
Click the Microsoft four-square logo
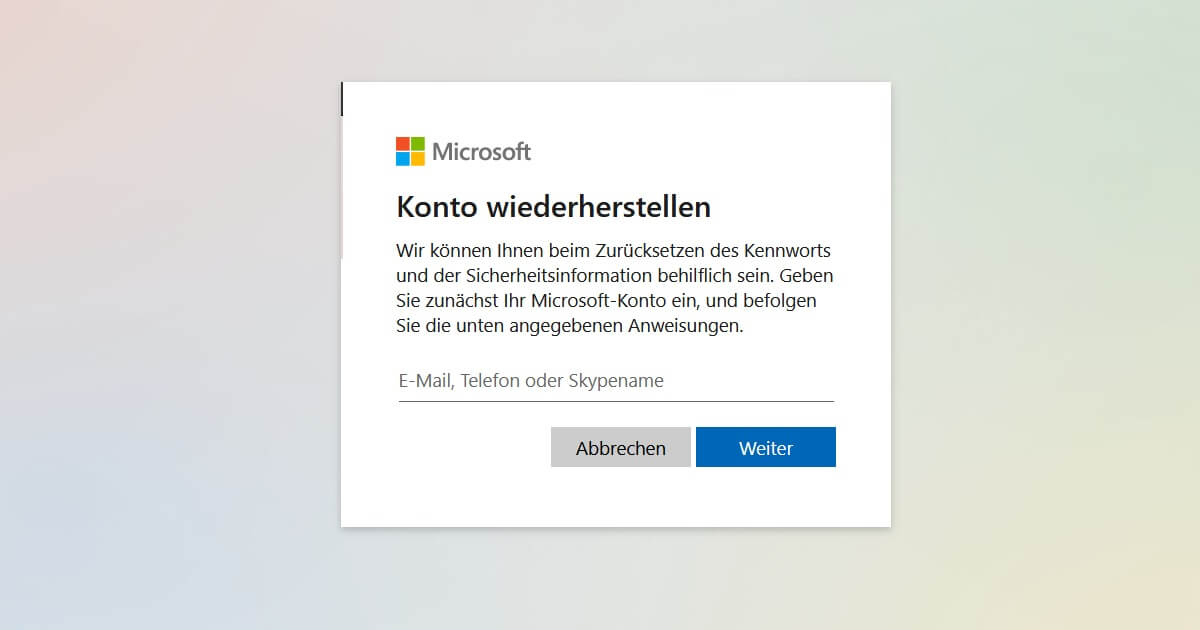pos(411,152)
